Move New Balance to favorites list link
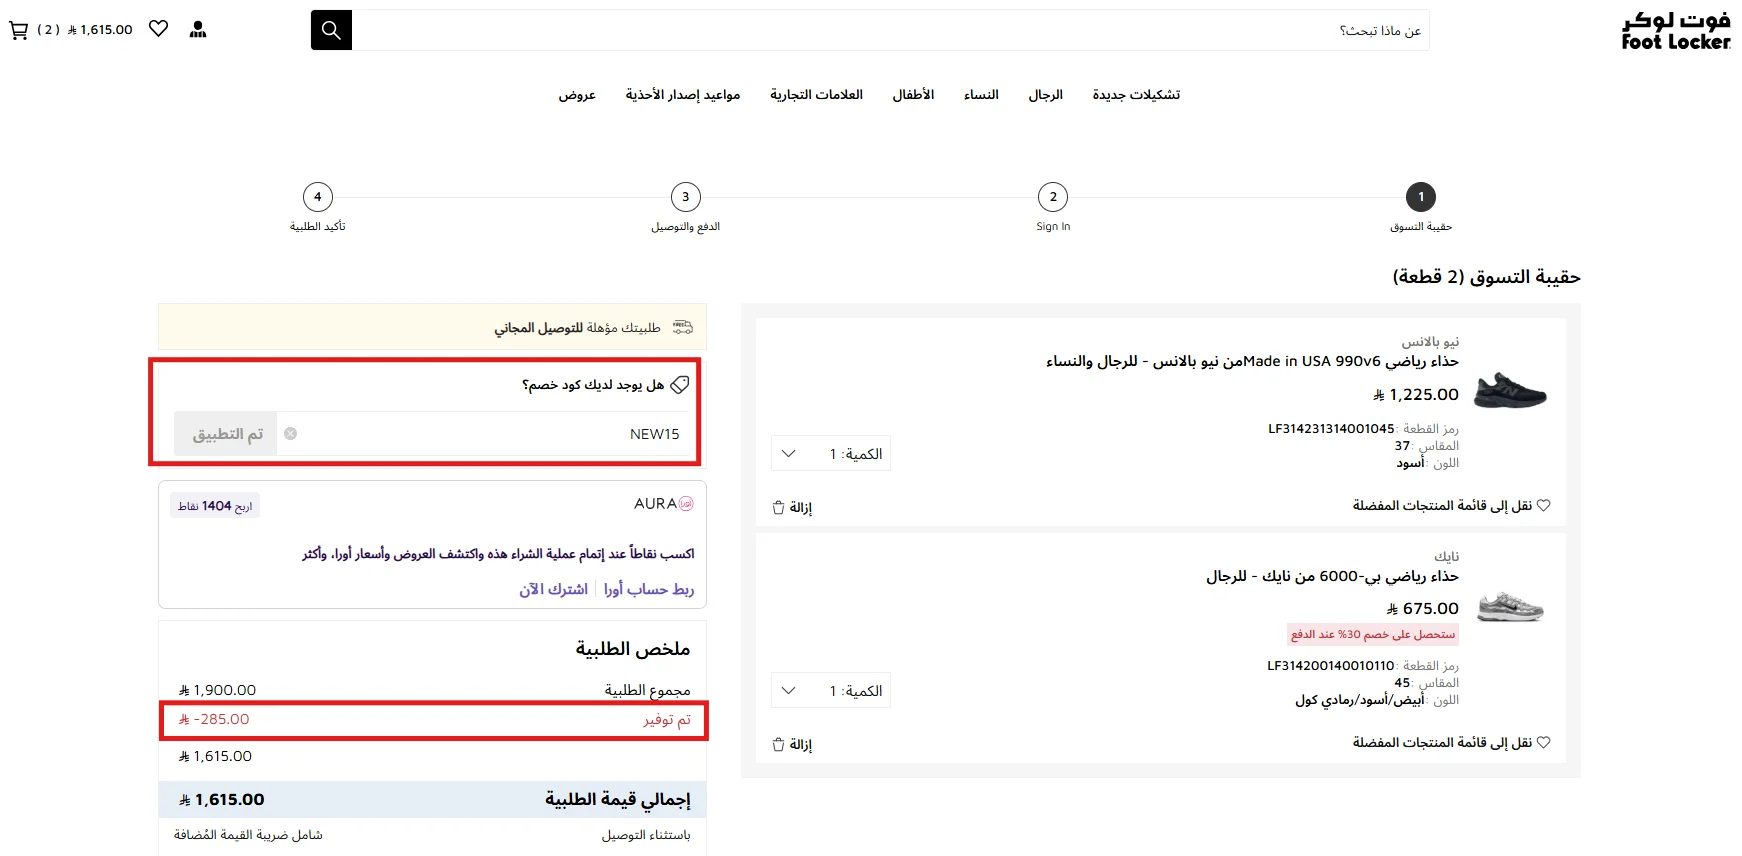Screen dimensions: 1742x856 coord(1442,506)
